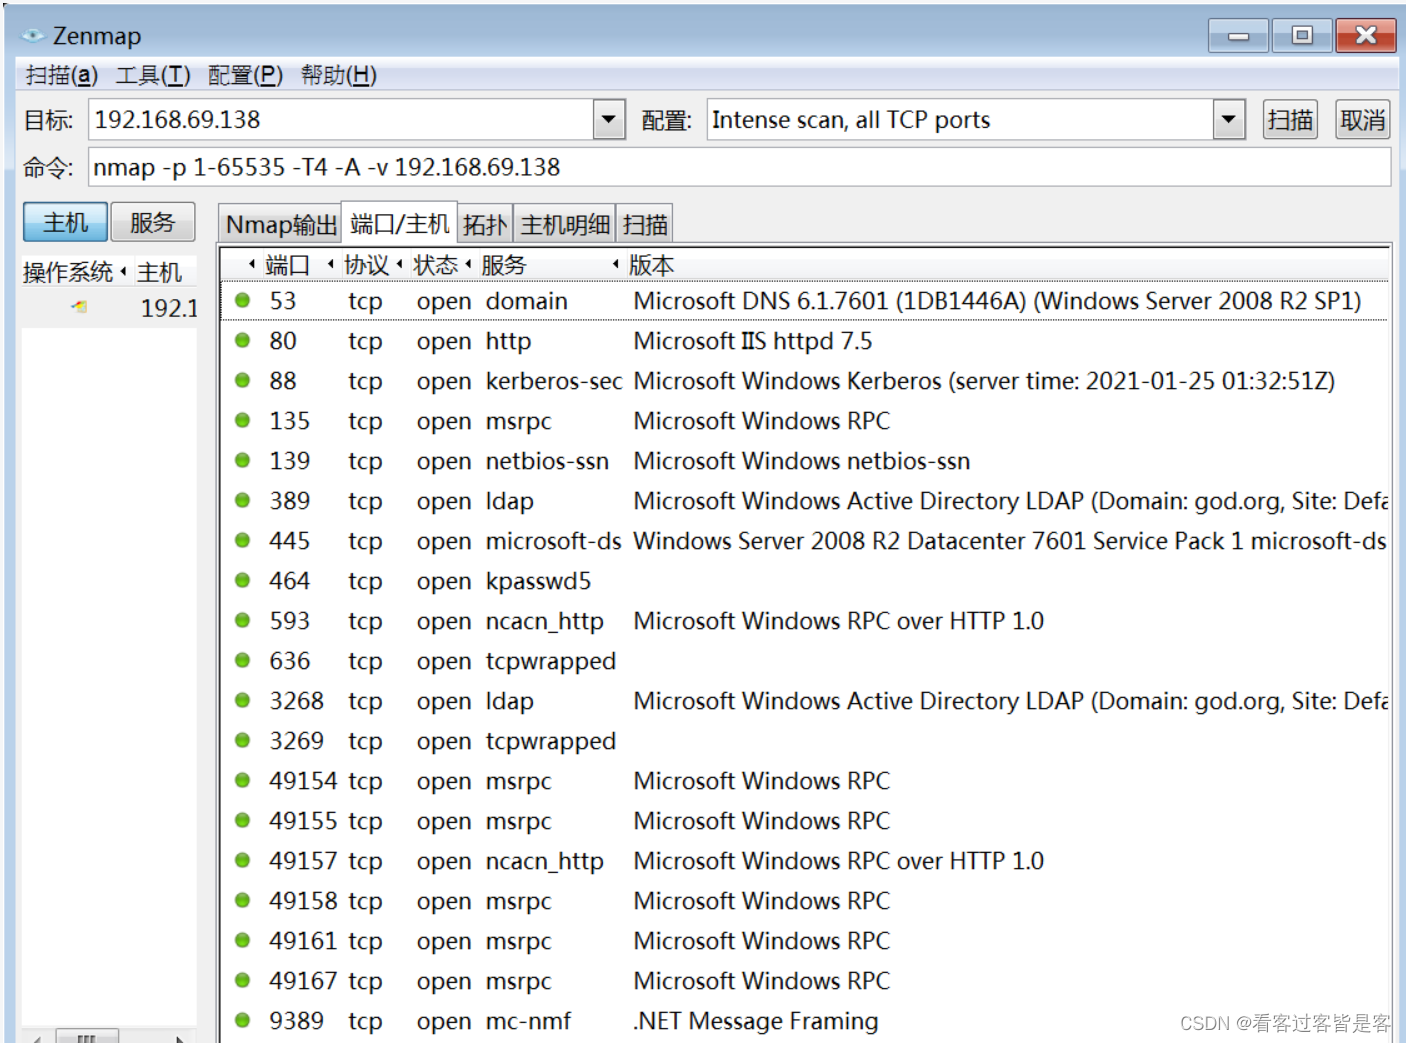This screenshot has height=1043, width=1406.
Task: Click the target field containing 192.168.69.138
Action: [341, 120]
